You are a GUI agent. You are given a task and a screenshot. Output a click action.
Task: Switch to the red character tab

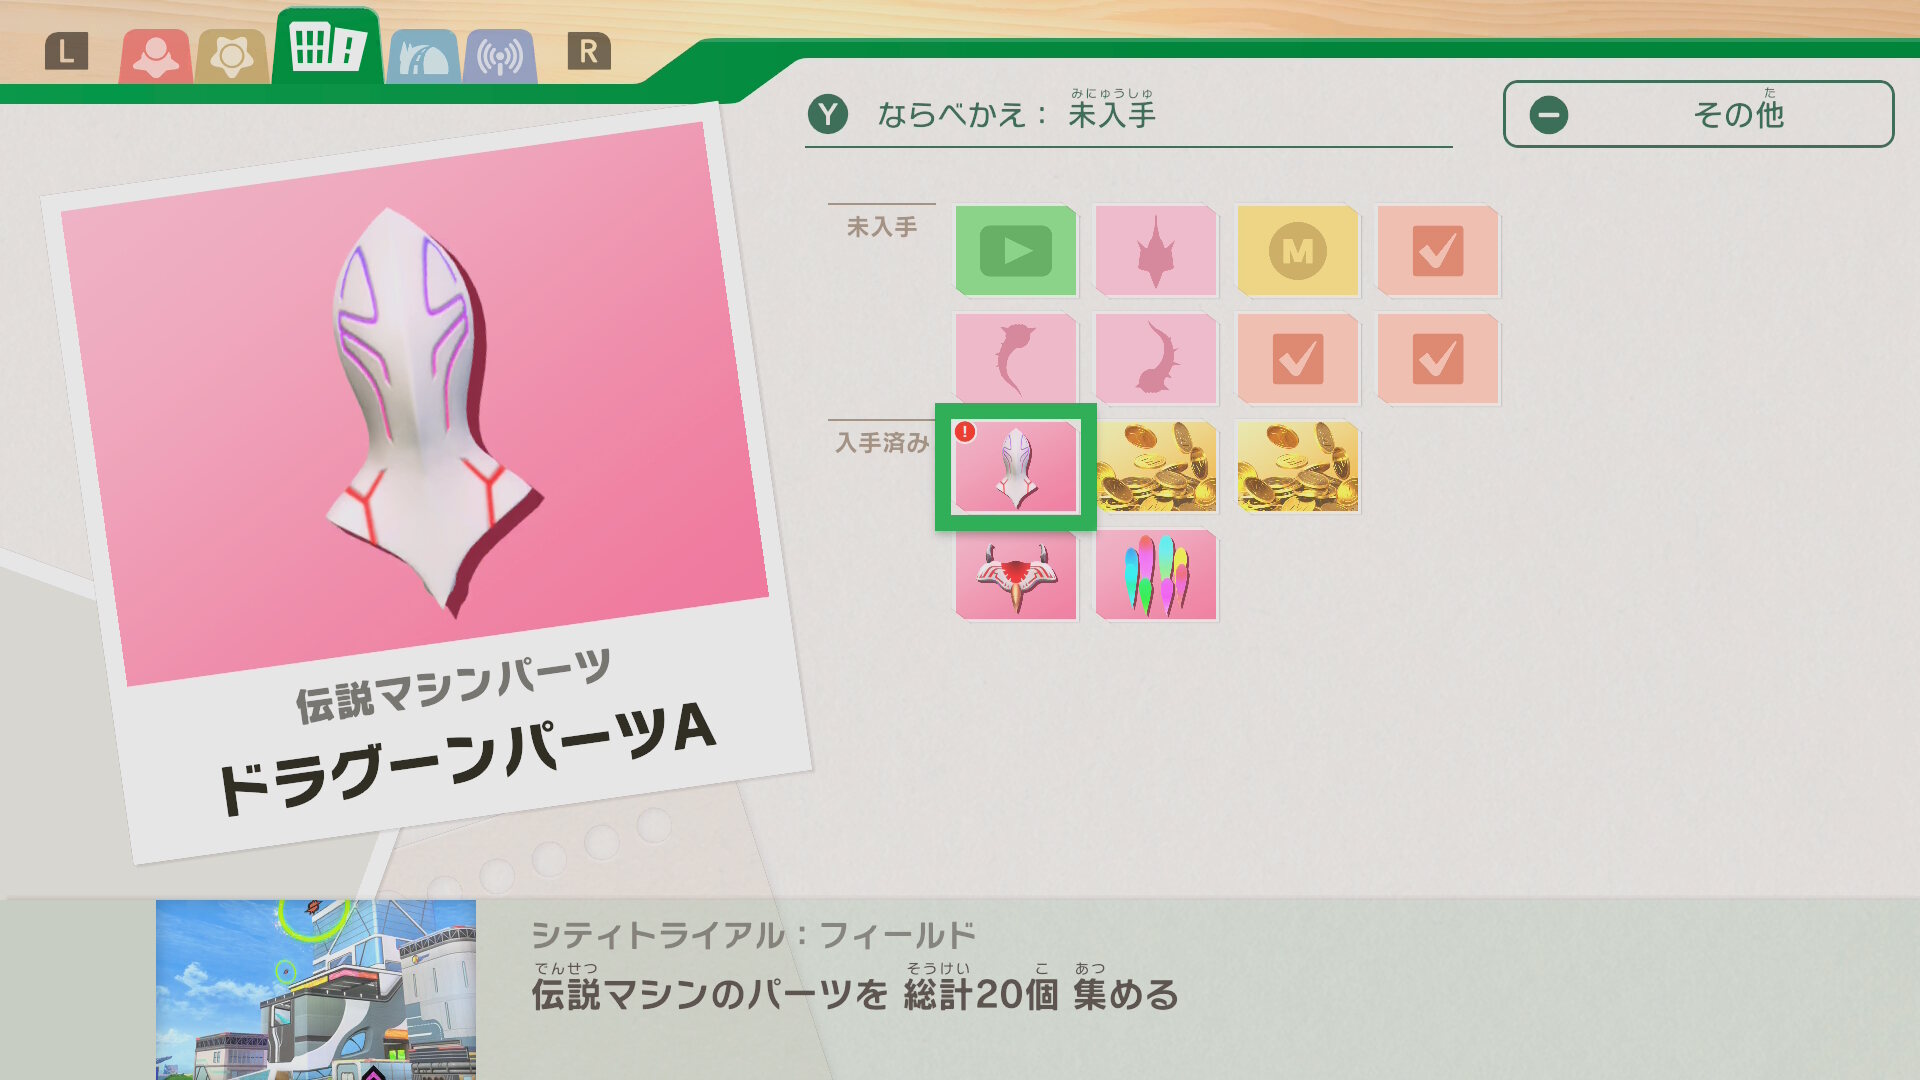coord(156,56)
